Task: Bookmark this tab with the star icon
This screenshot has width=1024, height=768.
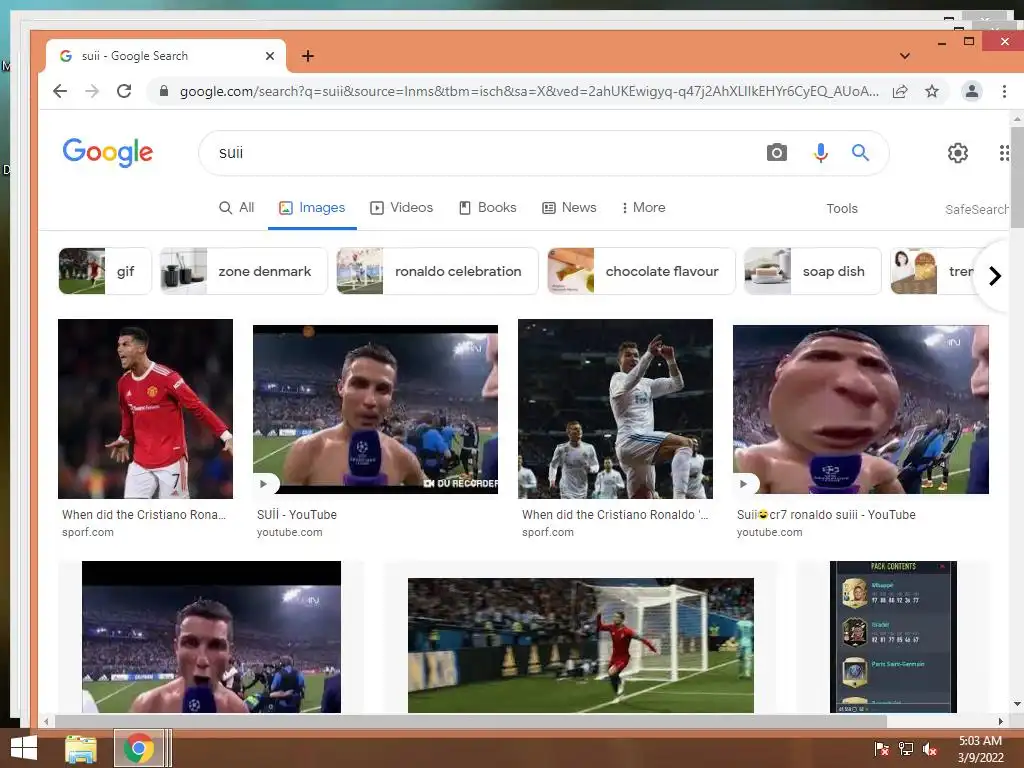Action: [932, 91]
